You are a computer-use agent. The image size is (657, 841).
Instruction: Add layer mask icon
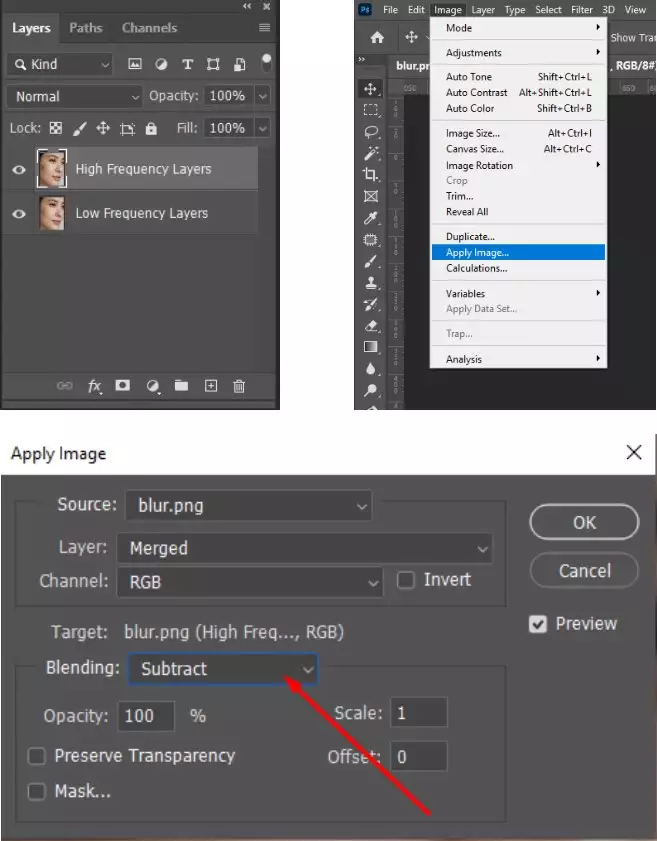[x=123, y=386]
